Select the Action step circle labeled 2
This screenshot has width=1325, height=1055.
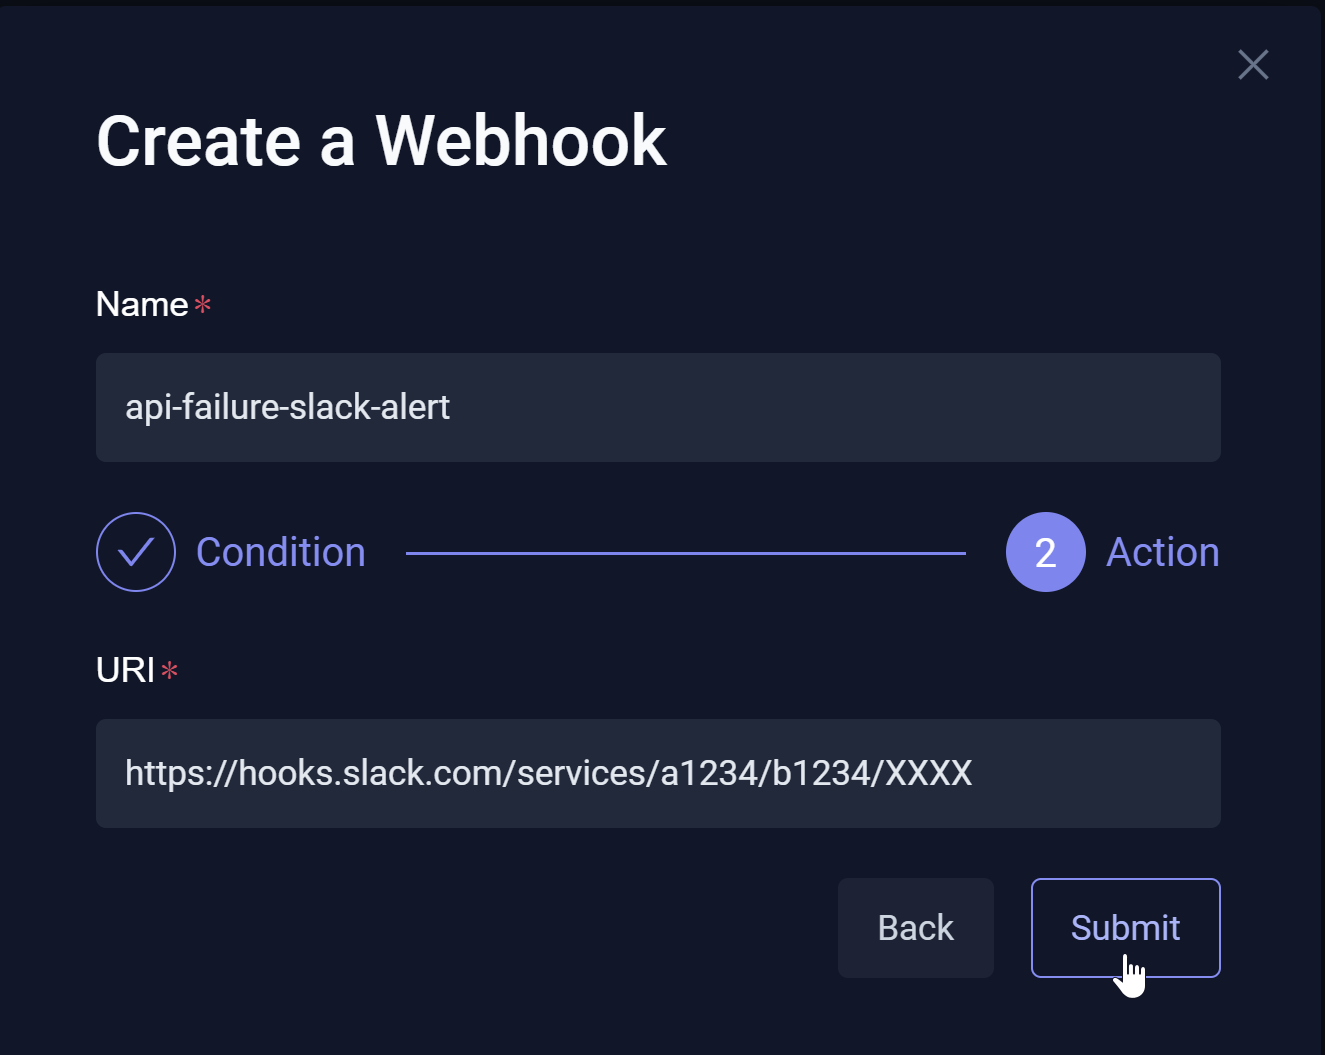1045,551
